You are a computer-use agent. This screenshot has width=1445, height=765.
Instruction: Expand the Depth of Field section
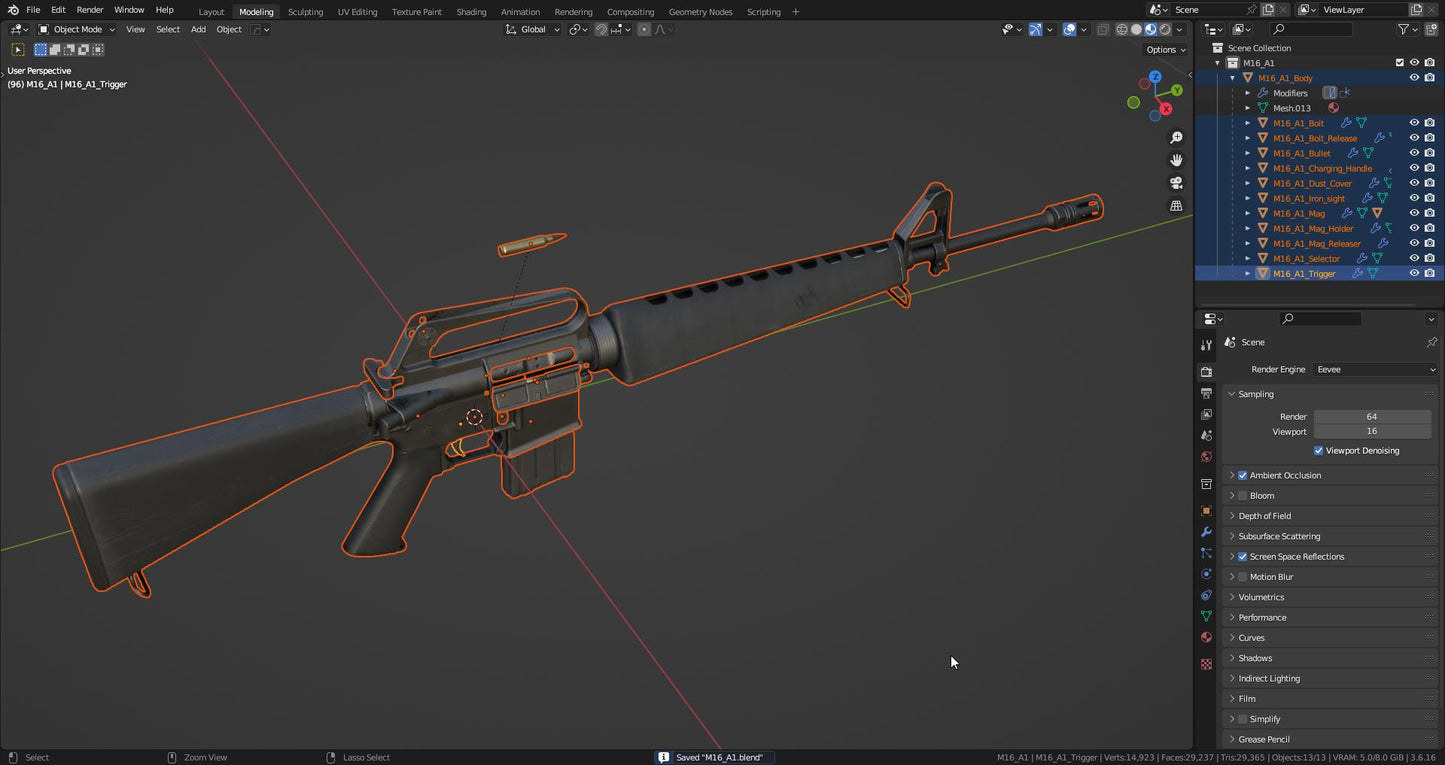point(1265,515)
